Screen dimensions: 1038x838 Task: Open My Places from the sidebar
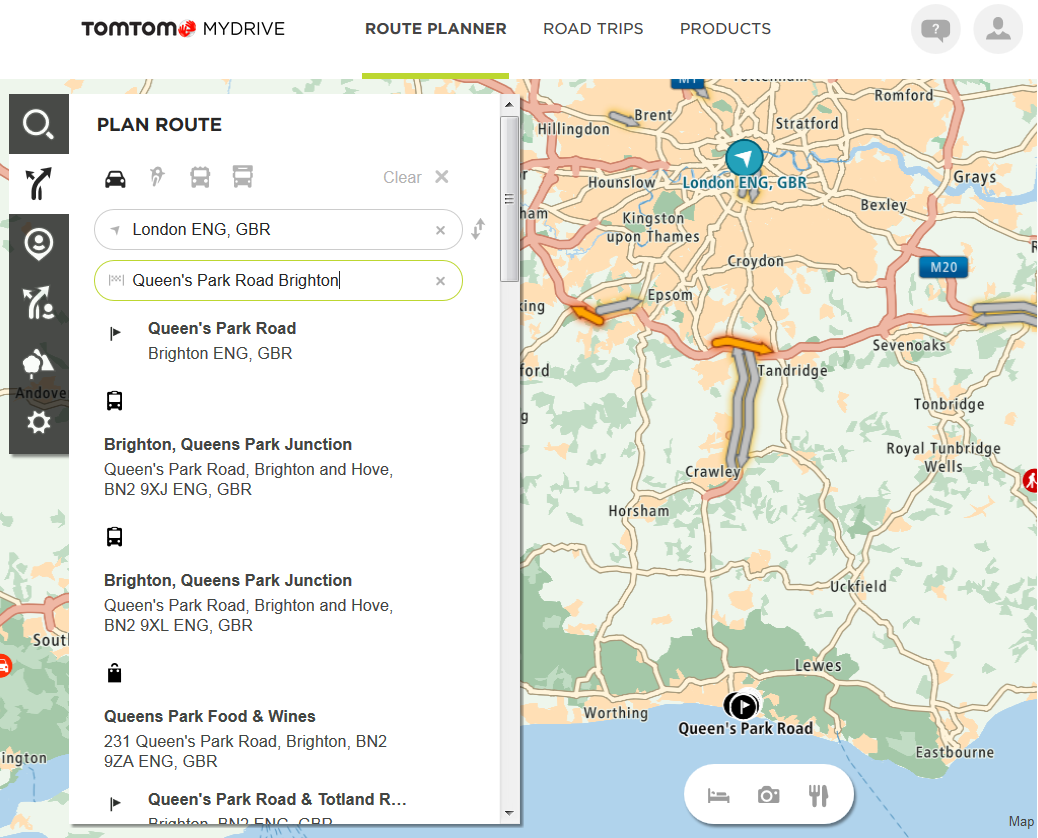point(38,244)
